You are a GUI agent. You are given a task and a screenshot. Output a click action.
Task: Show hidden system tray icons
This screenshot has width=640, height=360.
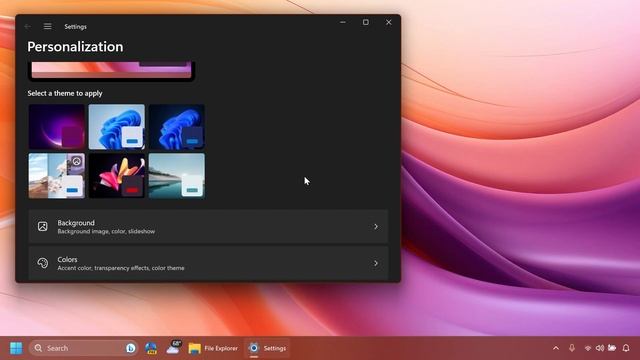556,348
